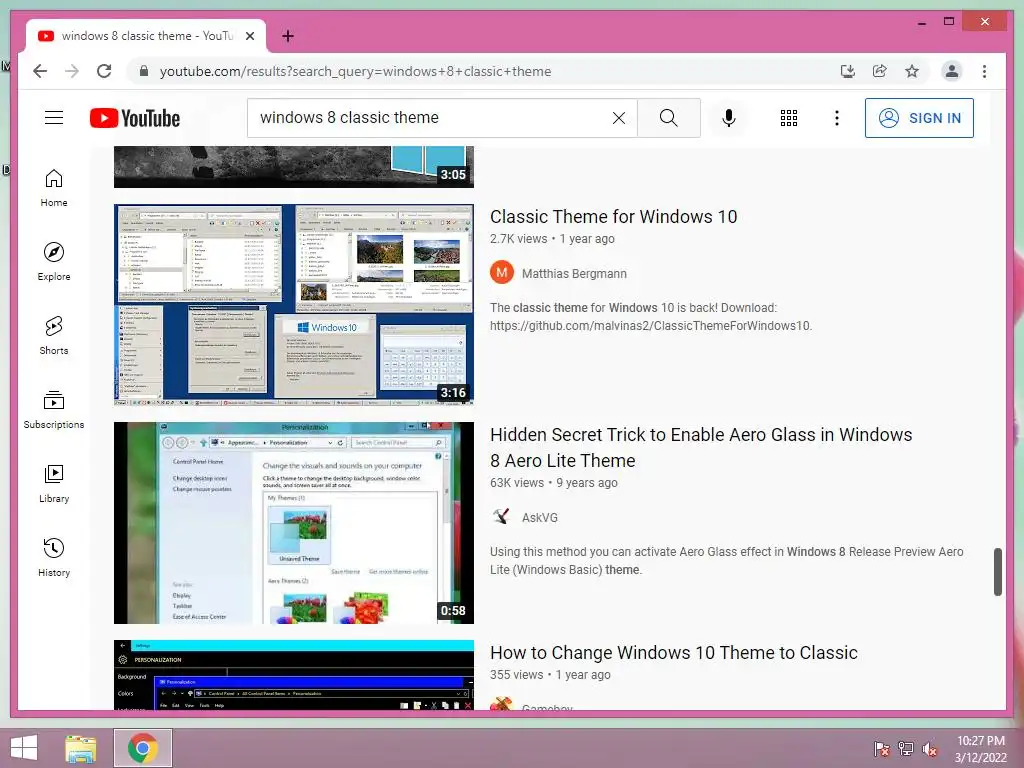This screenshot has height=768, width=1024.
Task: Open the Classic Theme for Windows 10 thumbnail
Action: pos(293,304)
